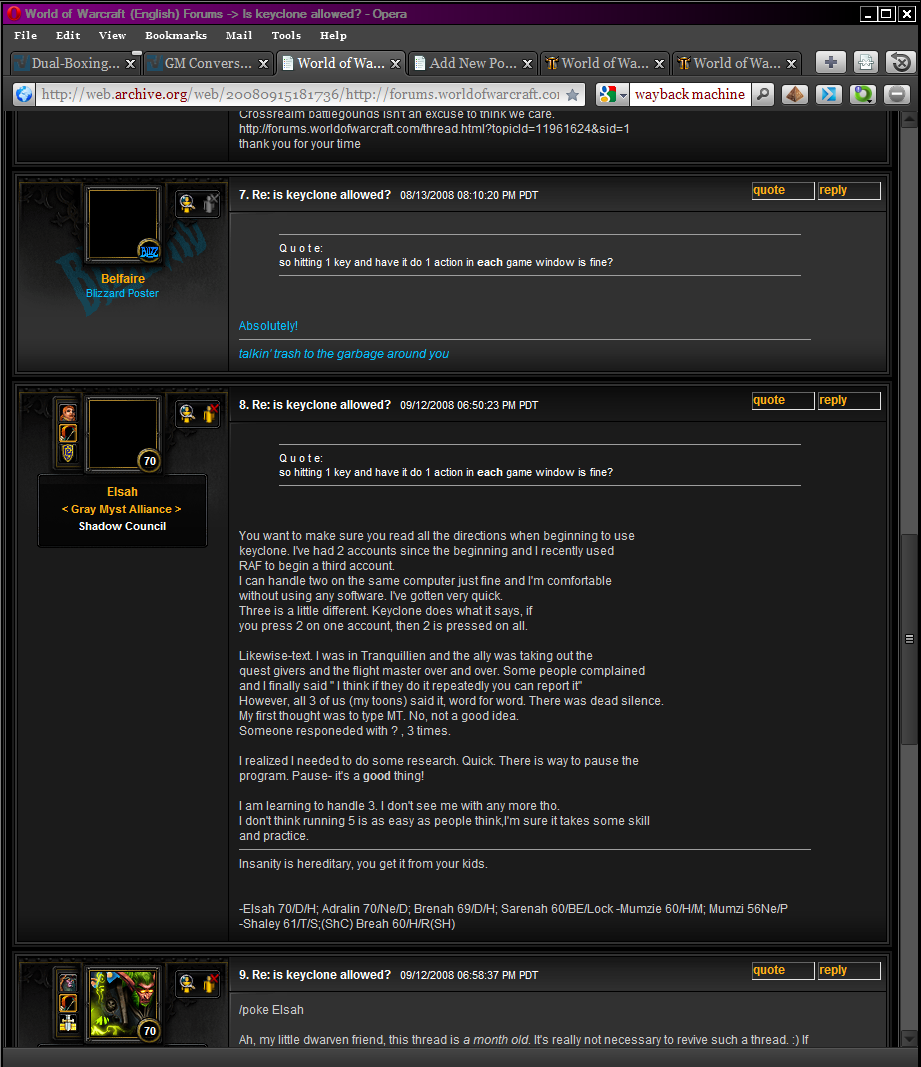
Task: Open the Gray Myst Alliance guild link
Action: pyautogui.click(x=122, y=509)
